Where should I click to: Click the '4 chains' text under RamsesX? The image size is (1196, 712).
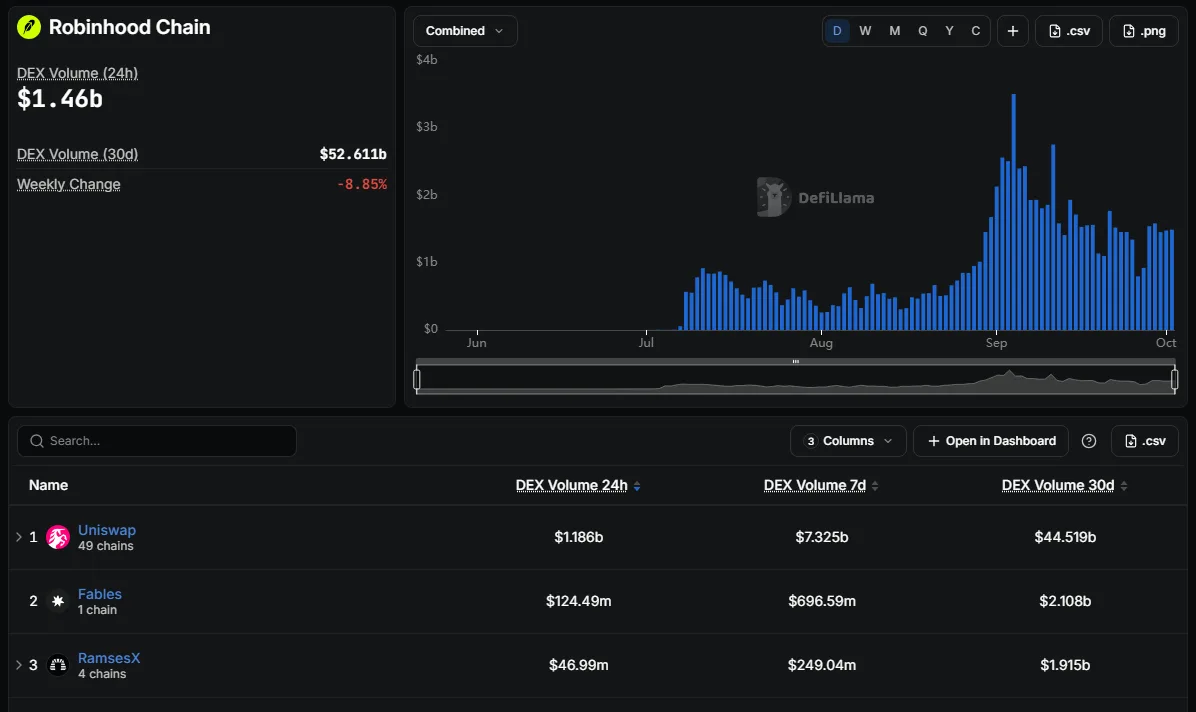(x=102, y=675)
